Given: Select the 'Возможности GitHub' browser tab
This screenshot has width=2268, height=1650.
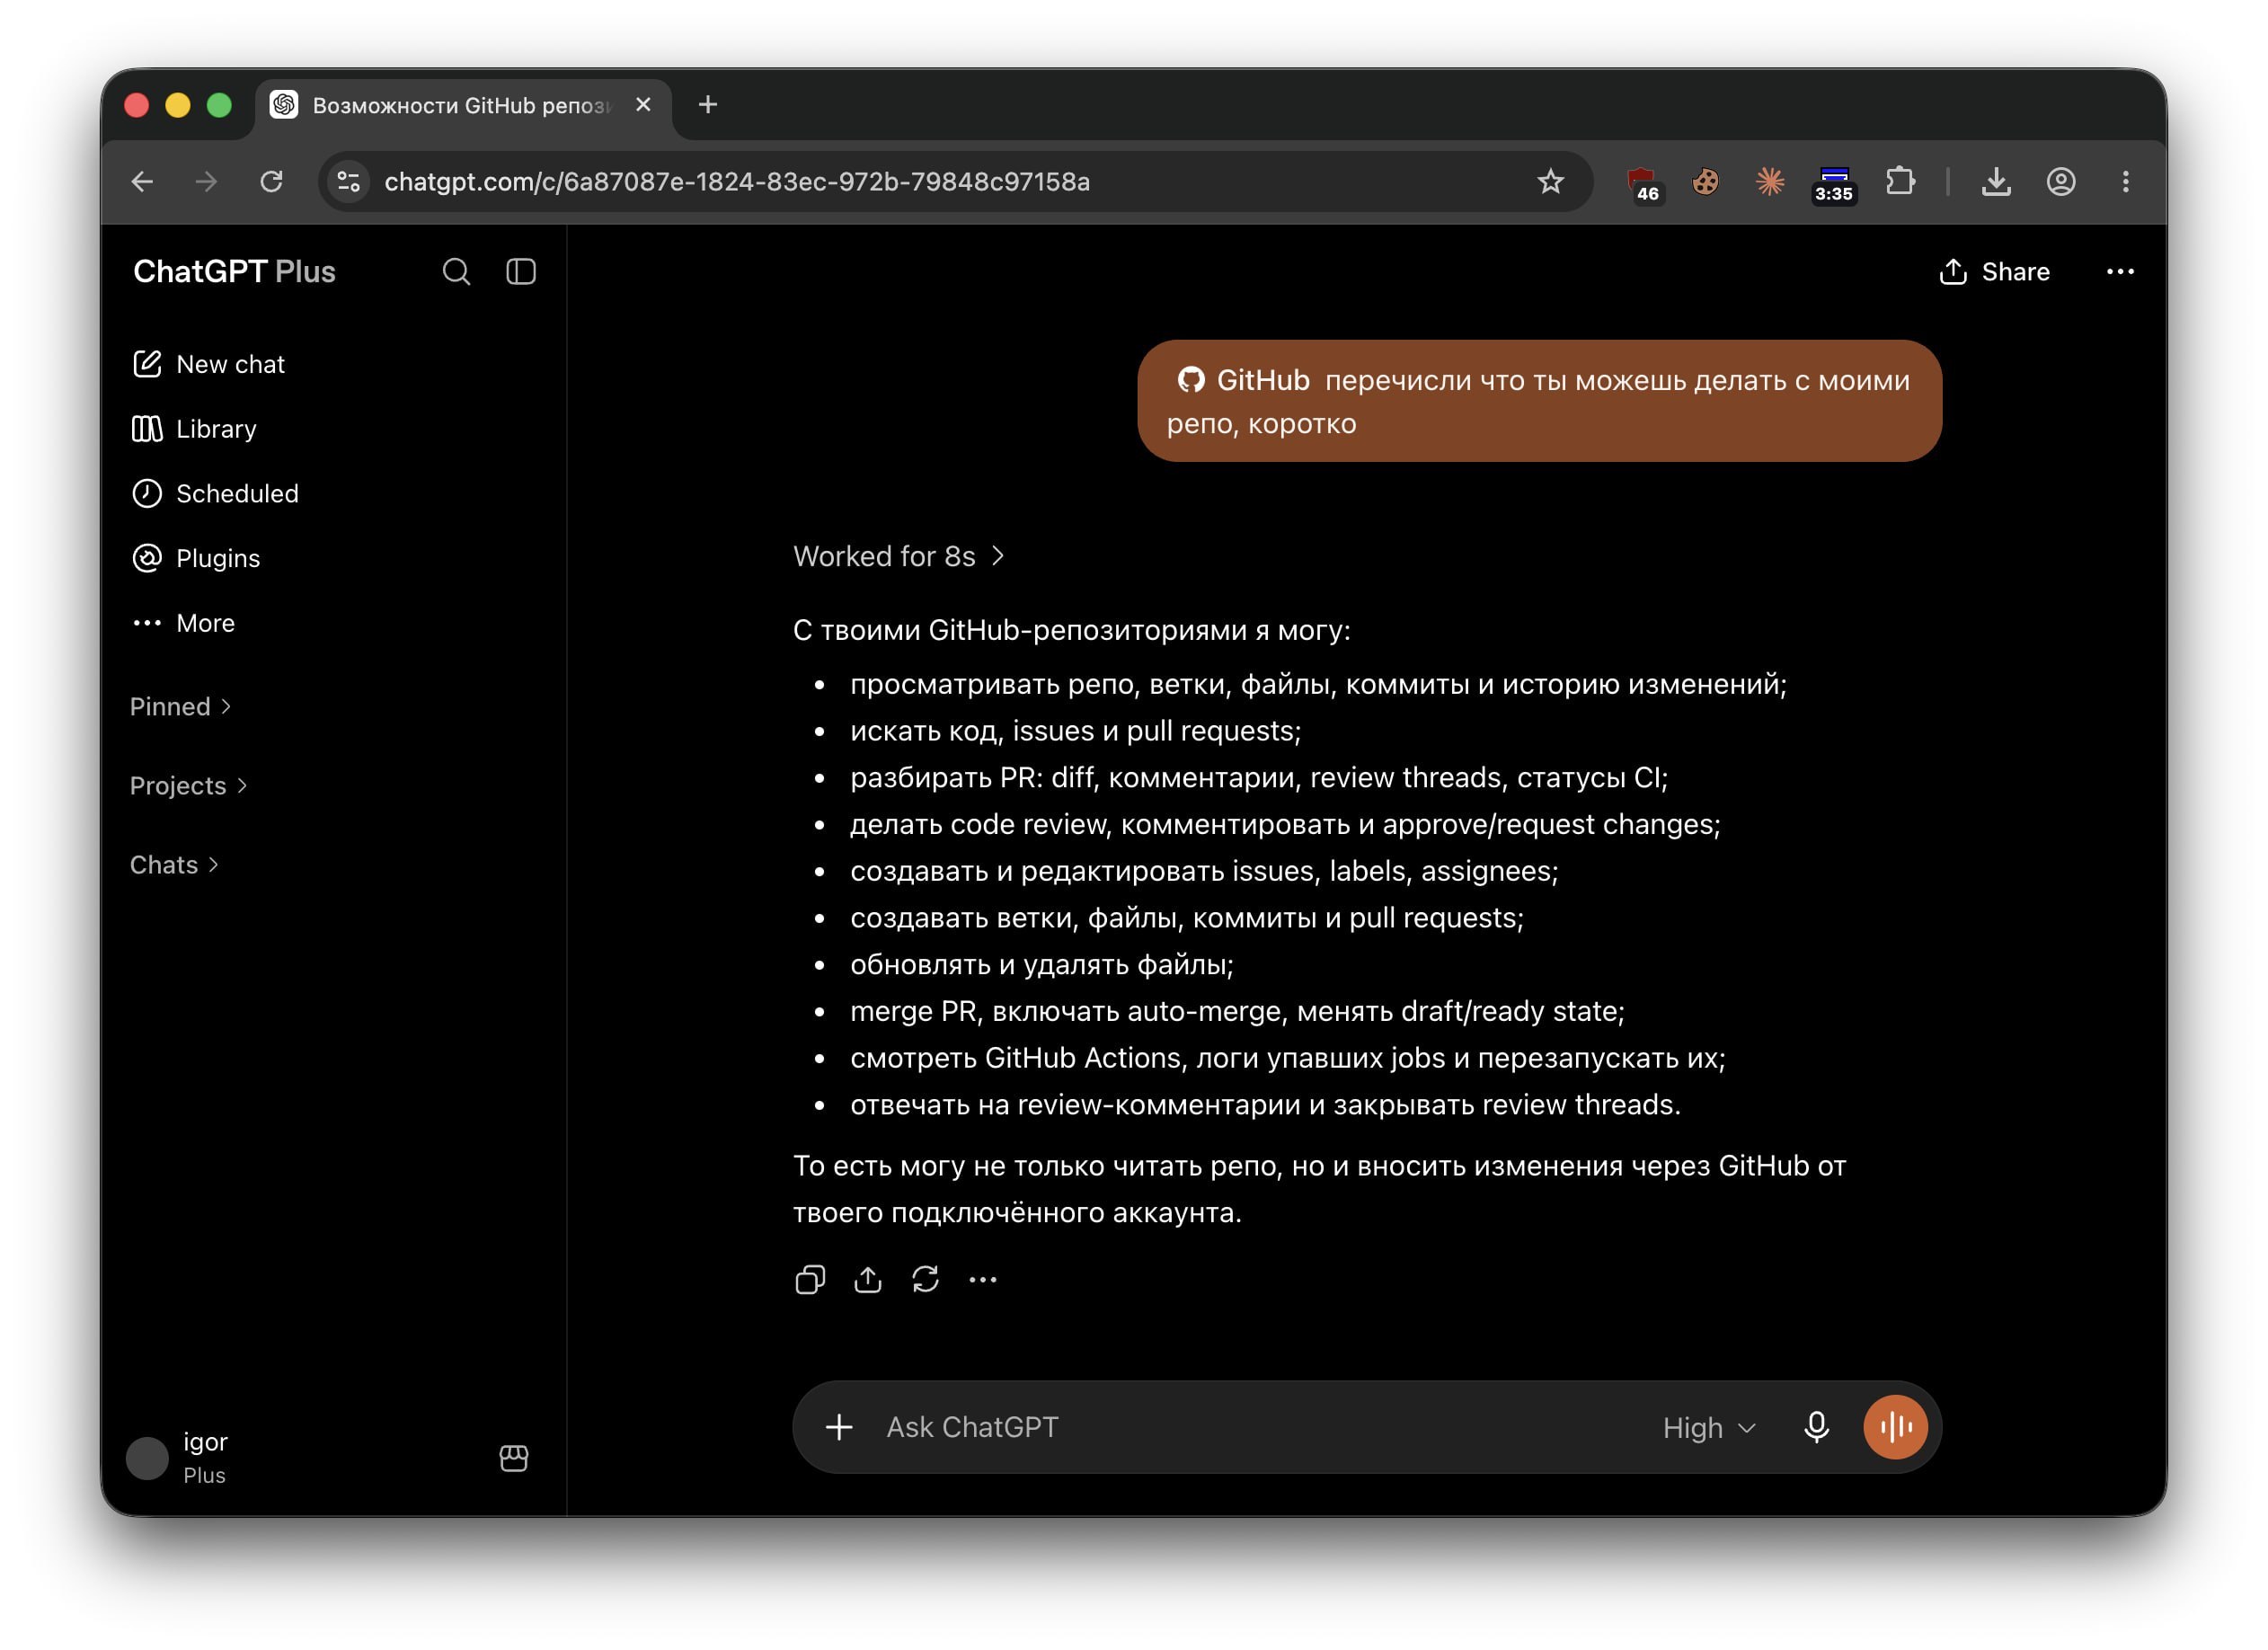Looking at the screenshot, I should coord(463,106).
